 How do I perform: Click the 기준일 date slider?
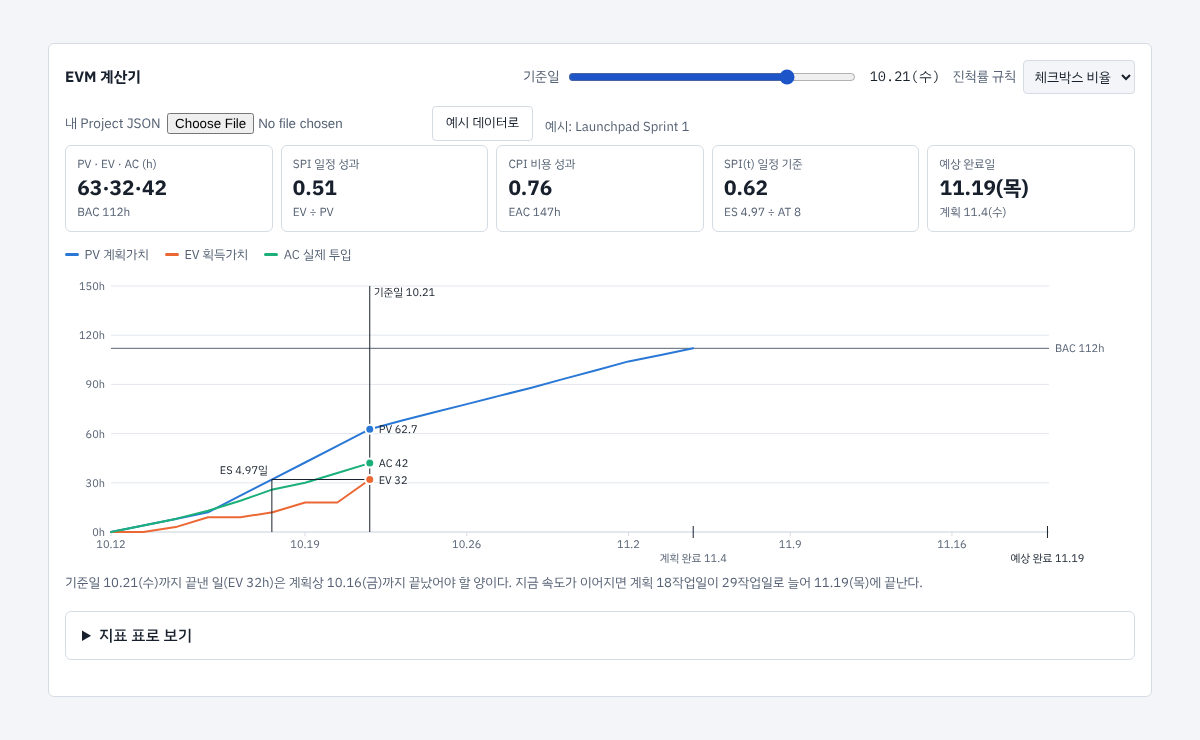point(711,77)
